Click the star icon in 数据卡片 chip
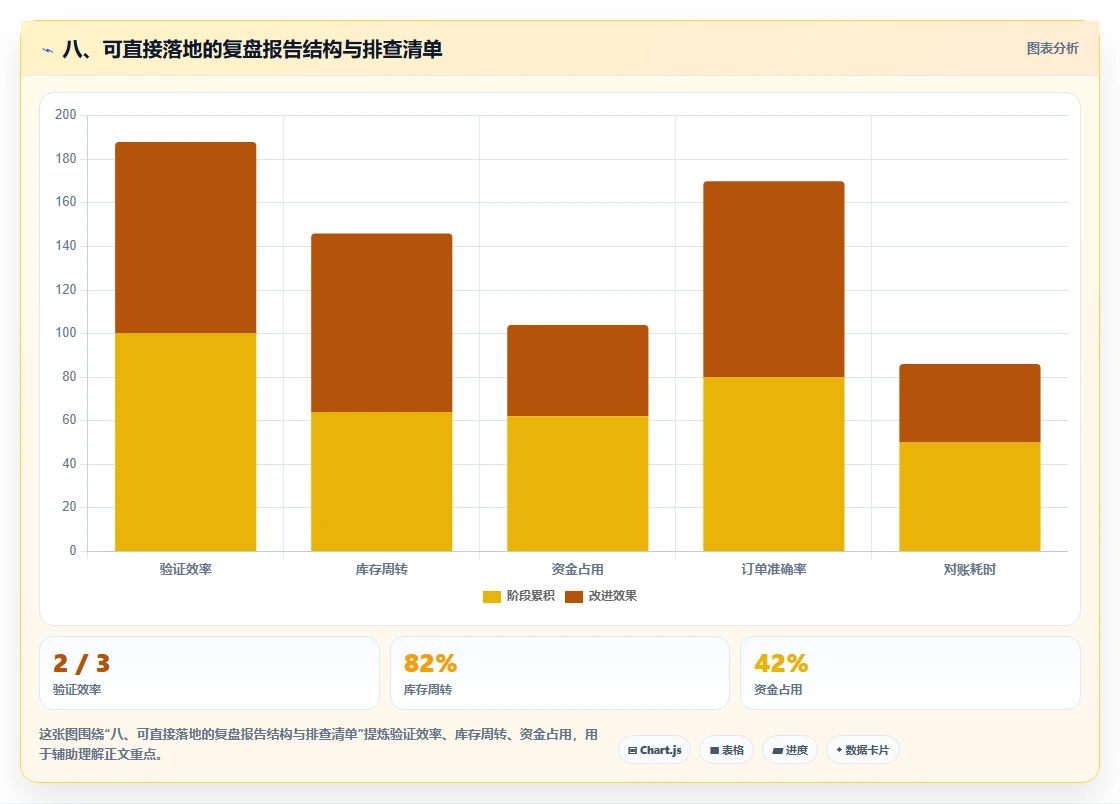This screenshot has width=1120, height=804. point(839,750)
